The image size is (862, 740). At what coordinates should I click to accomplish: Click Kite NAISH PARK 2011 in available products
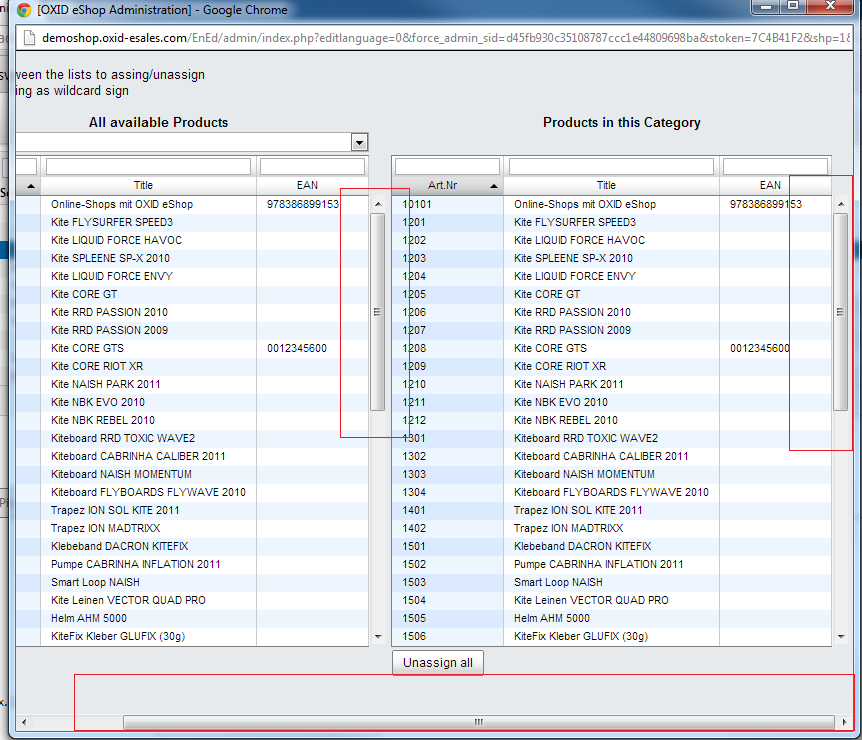point(106,384)
